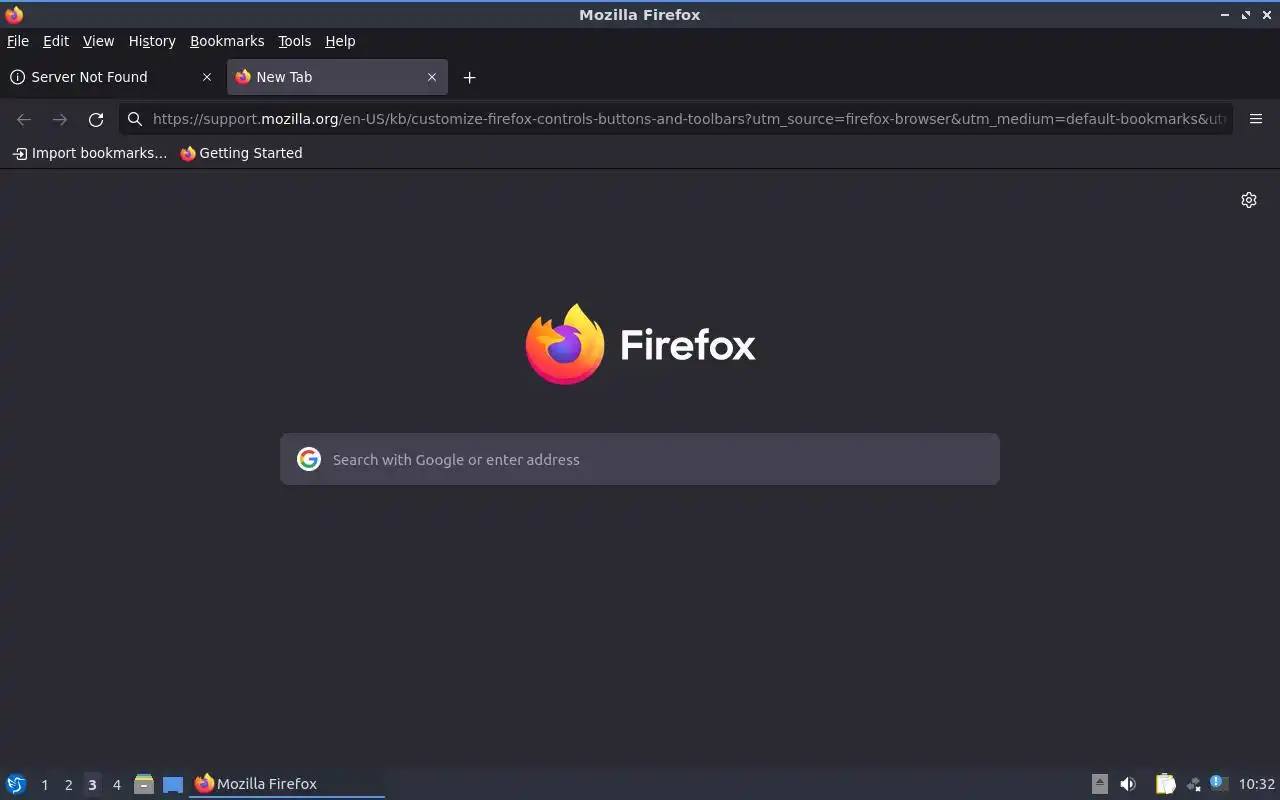Close the New Tab tab
1280x800 pixels.
[432, 77]
